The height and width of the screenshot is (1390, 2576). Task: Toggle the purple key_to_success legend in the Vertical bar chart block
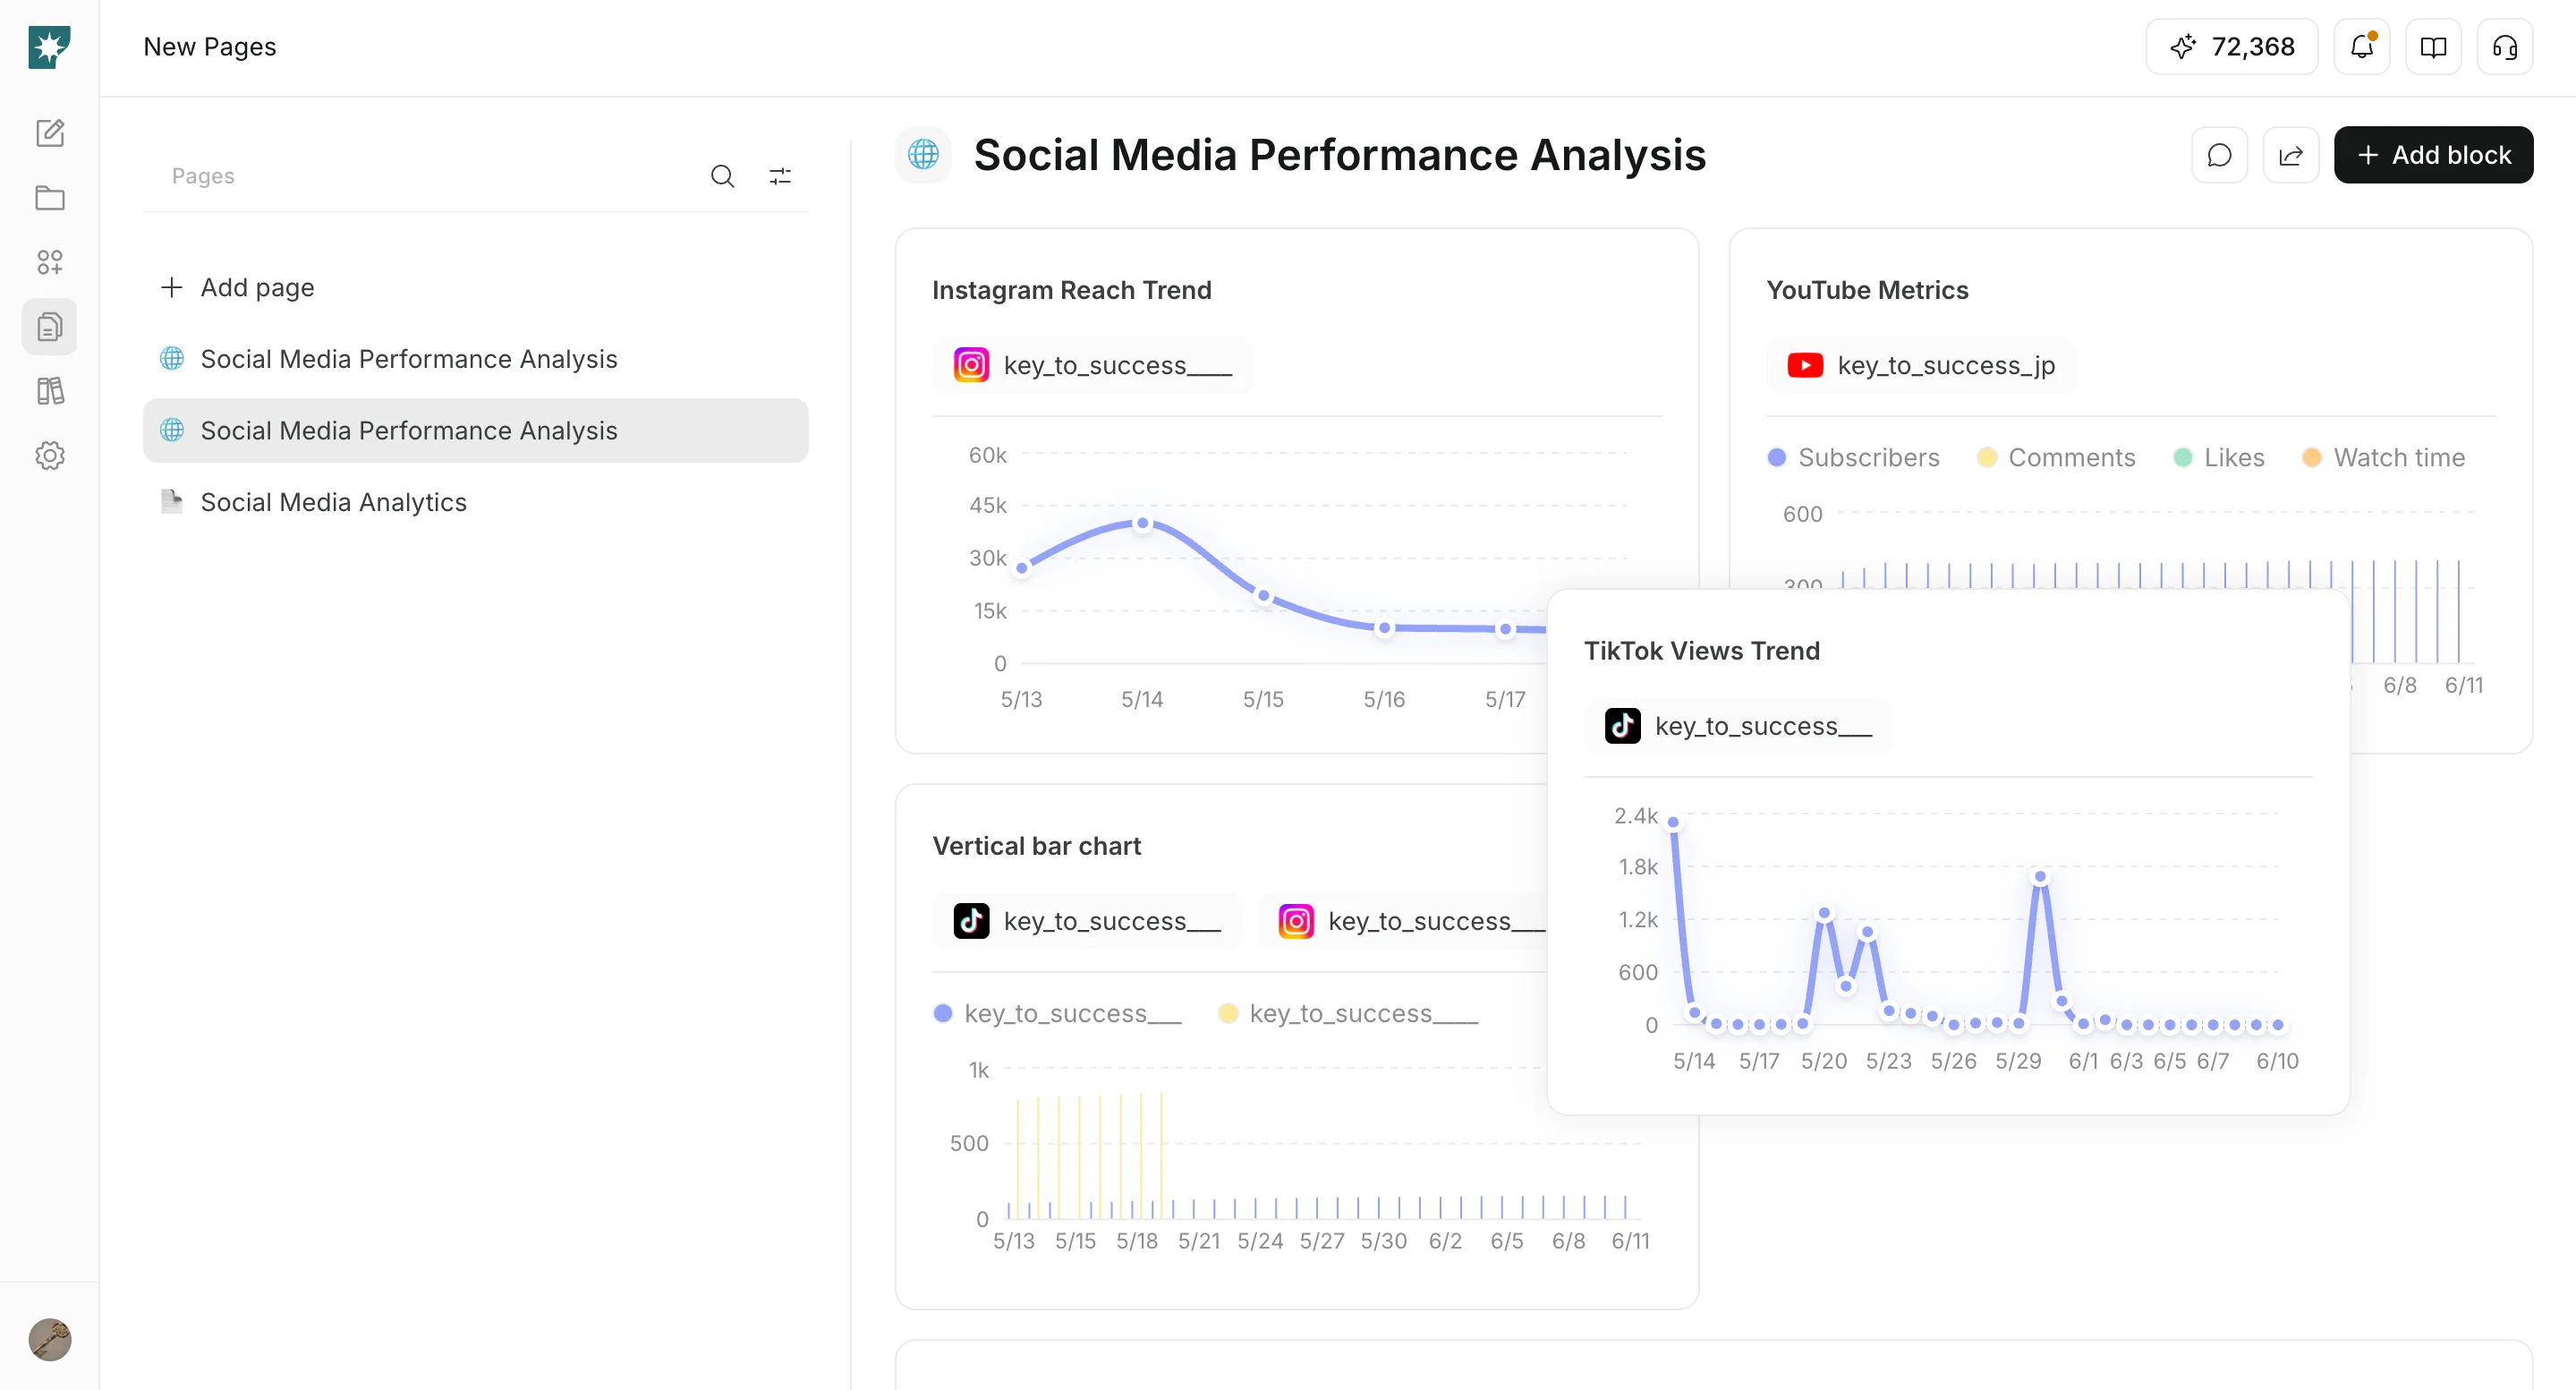pyautogui.click(x=1057, y=1014)
